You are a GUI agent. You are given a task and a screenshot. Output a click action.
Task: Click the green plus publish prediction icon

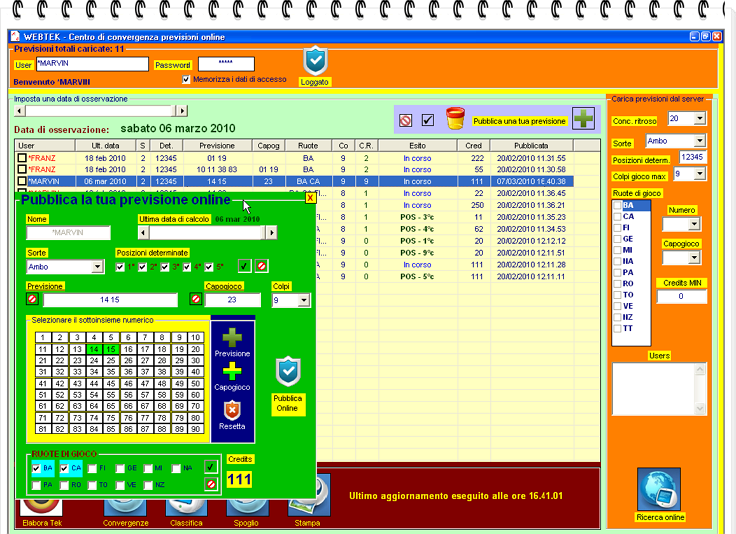point(583,118)
